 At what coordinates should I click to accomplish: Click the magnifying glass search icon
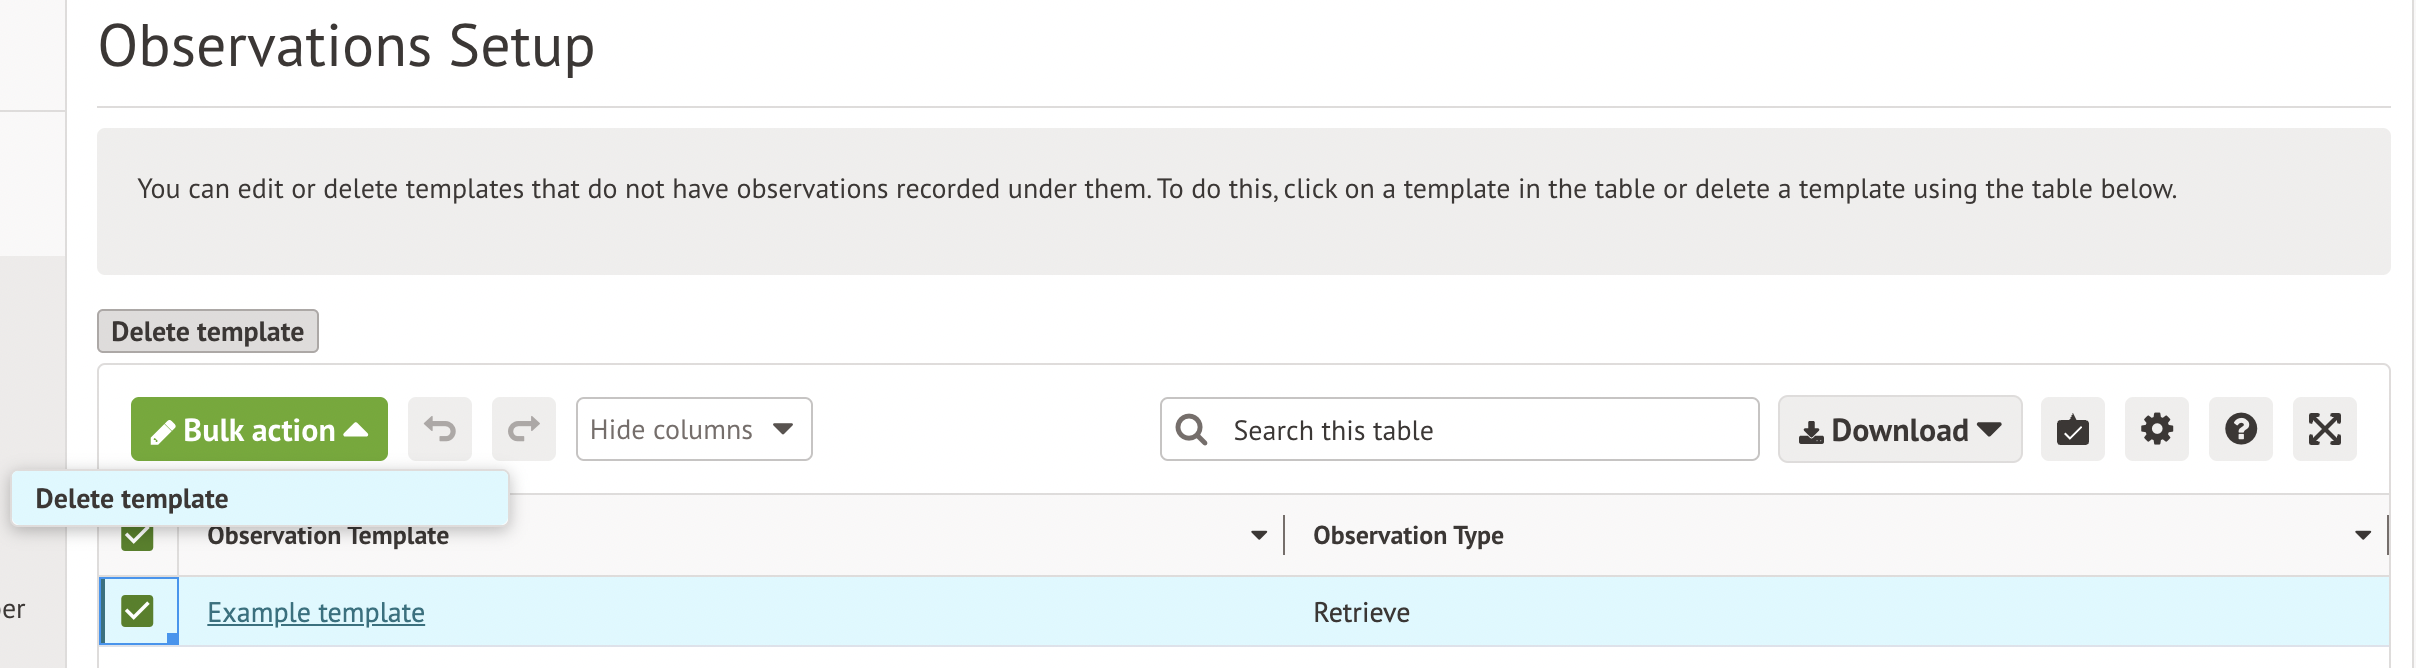[x=1191, y=429]
